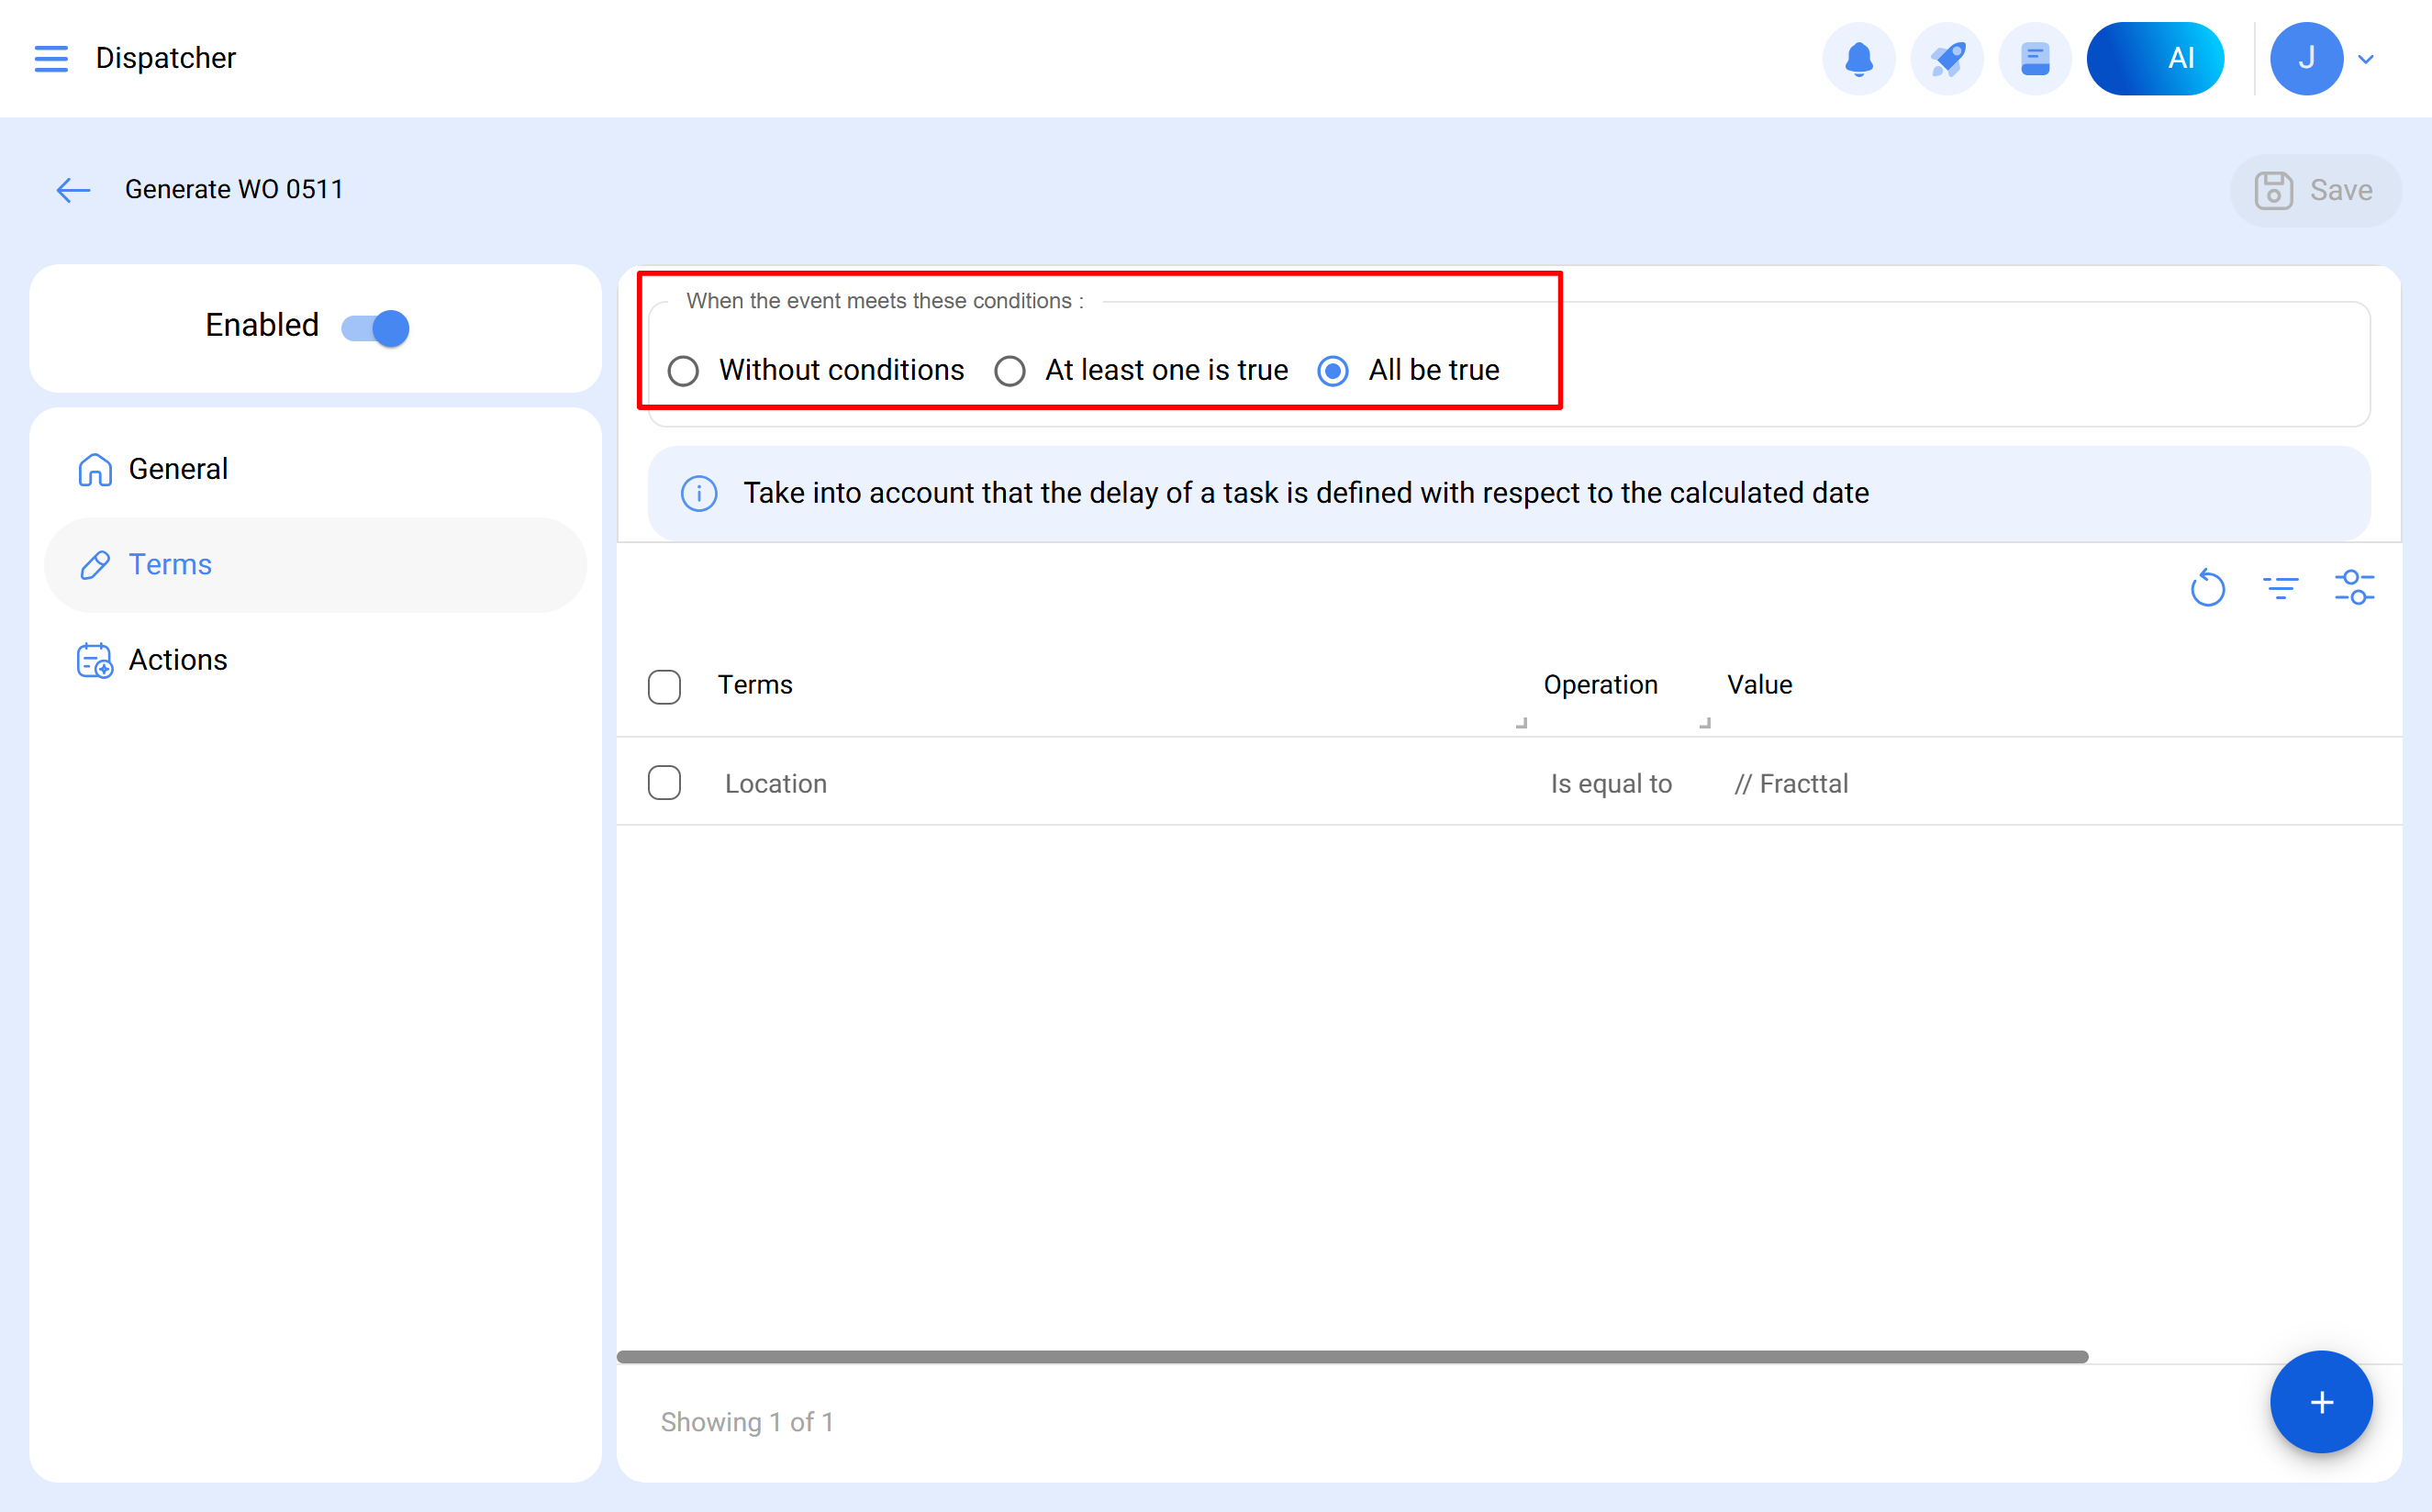This screenshot has height=1512, width=2432.
Task: Add a new term with plus button
Action: (2320, 1402)
